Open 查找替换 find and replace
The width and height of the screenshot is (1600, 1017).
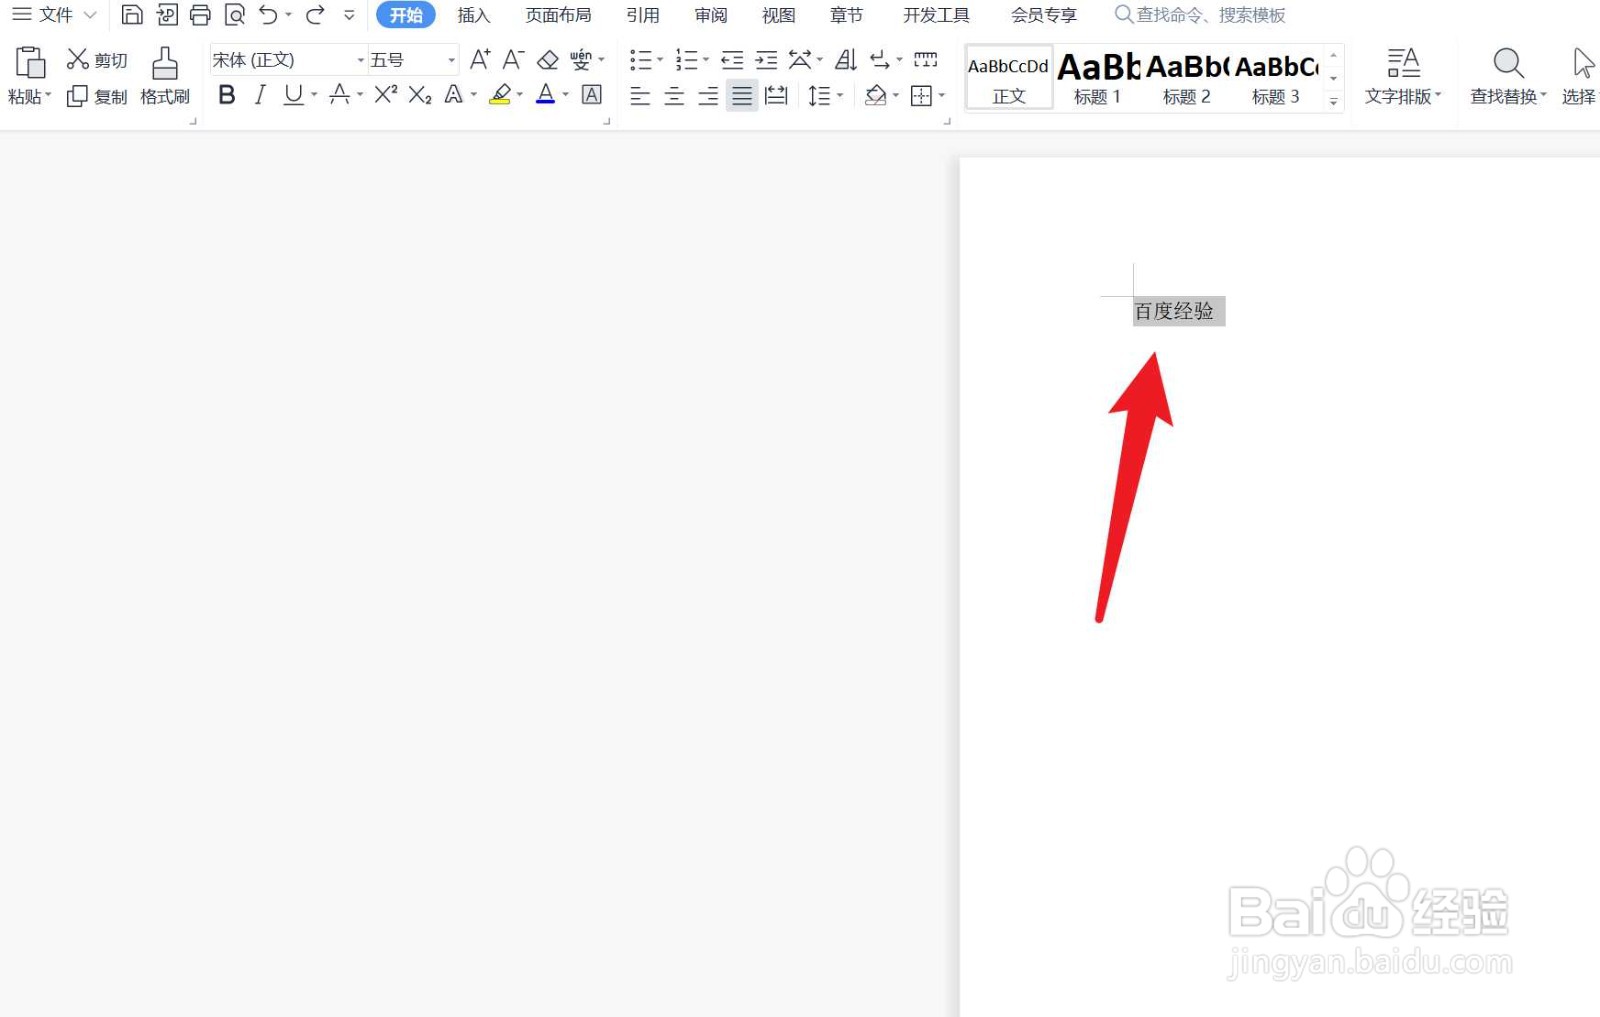(1508, 76)
